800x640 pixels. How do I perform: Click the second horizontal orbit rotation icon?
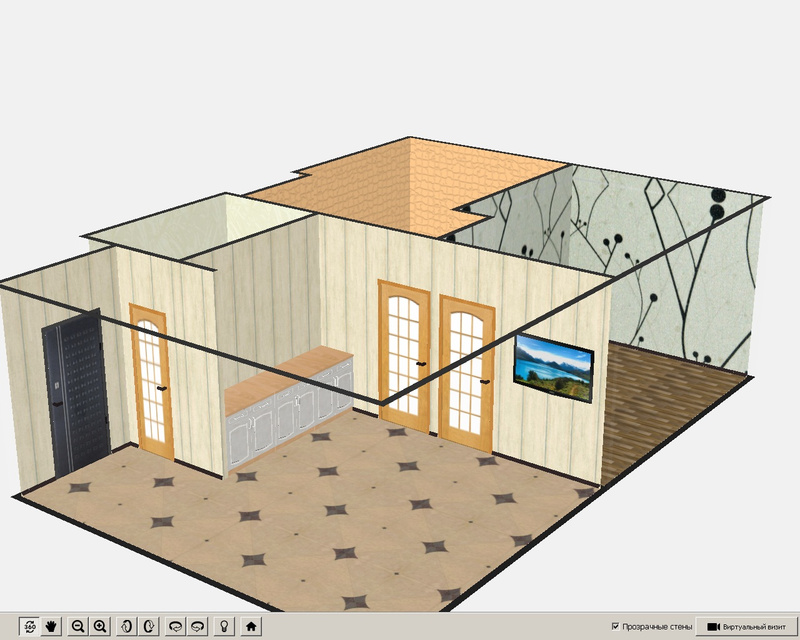coord(198,626)
